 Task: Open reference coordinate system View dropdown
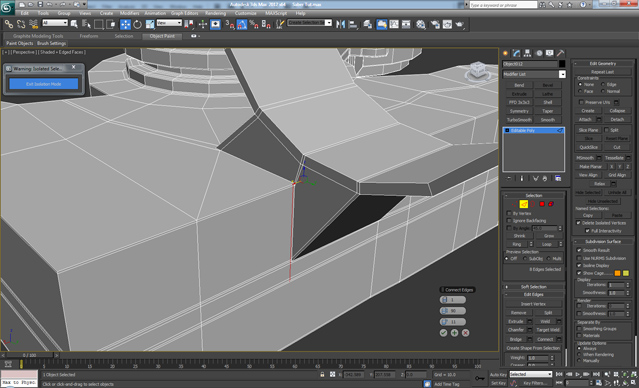(x=169, y=23)
